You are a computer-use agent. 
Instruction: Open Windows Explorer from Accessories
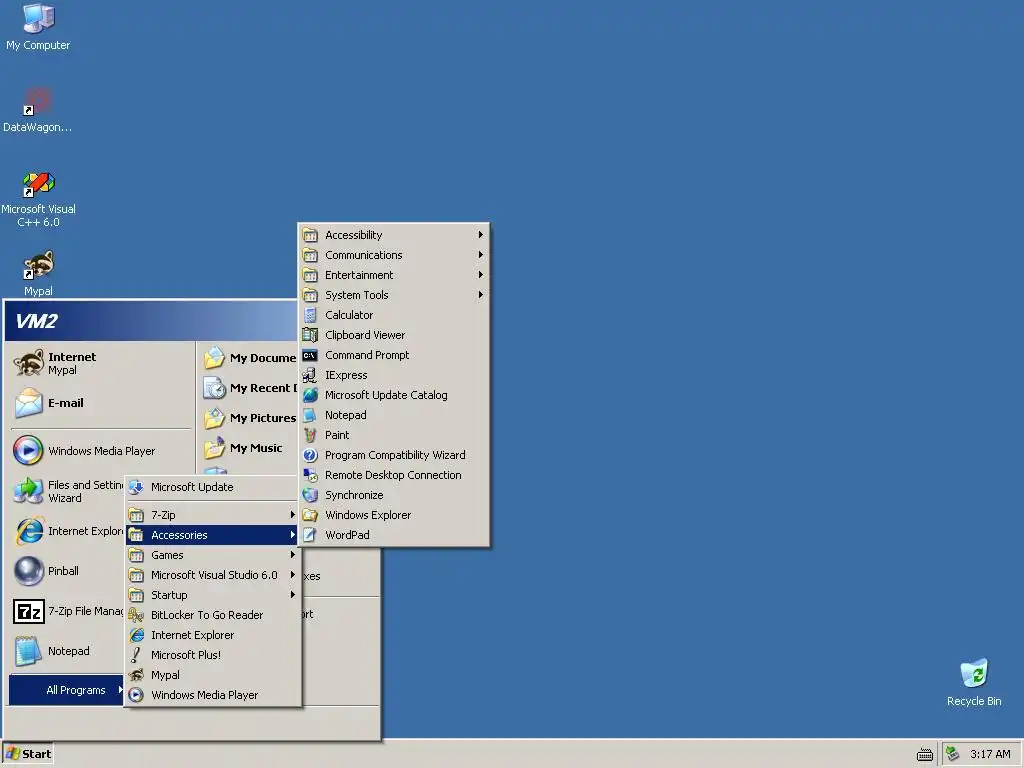point(394,515)
